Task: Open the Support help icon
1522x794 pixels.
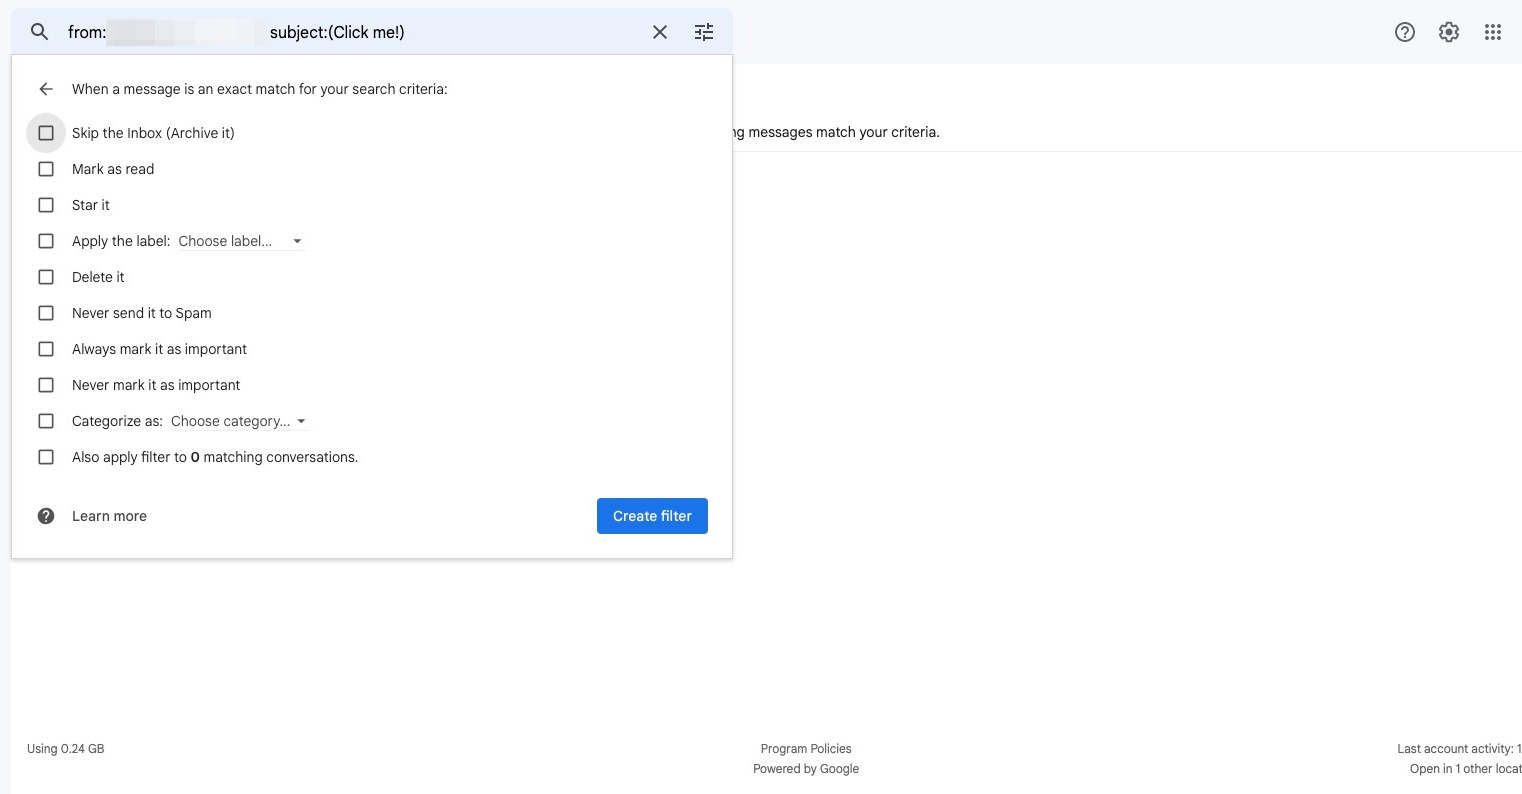Action: coord(1405,32)
